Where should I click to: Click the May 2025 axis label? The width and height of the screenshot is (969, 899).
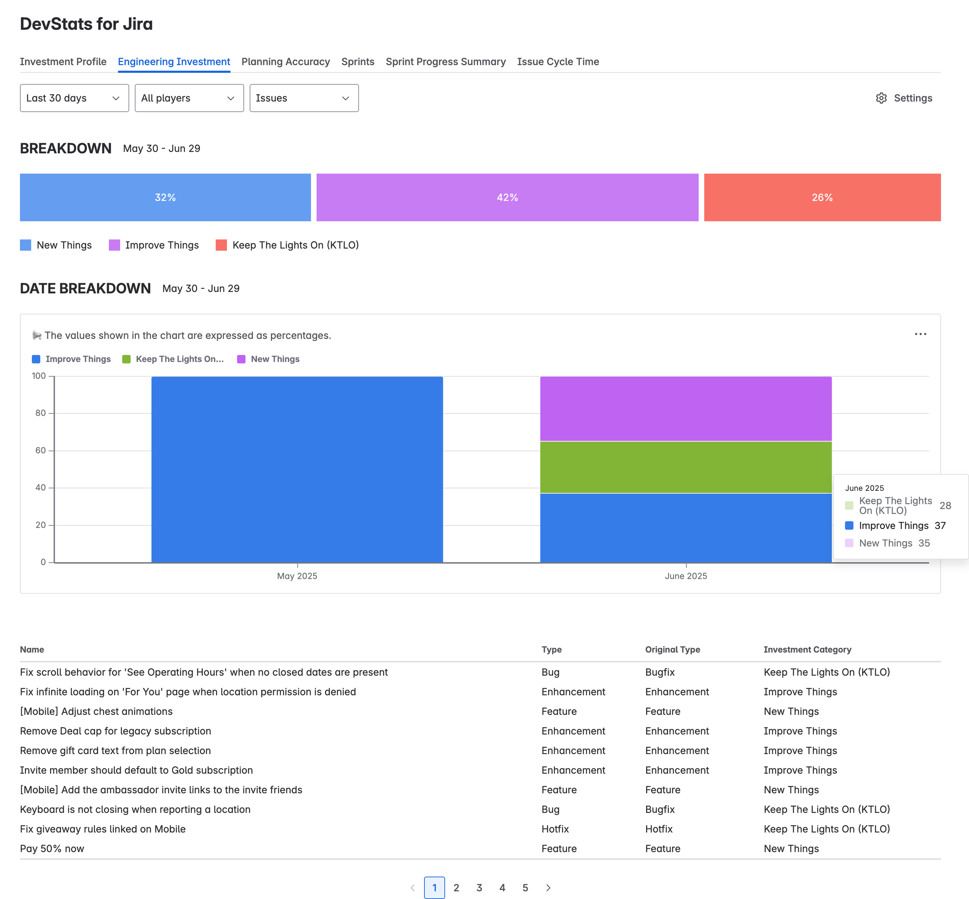point(297,576)
